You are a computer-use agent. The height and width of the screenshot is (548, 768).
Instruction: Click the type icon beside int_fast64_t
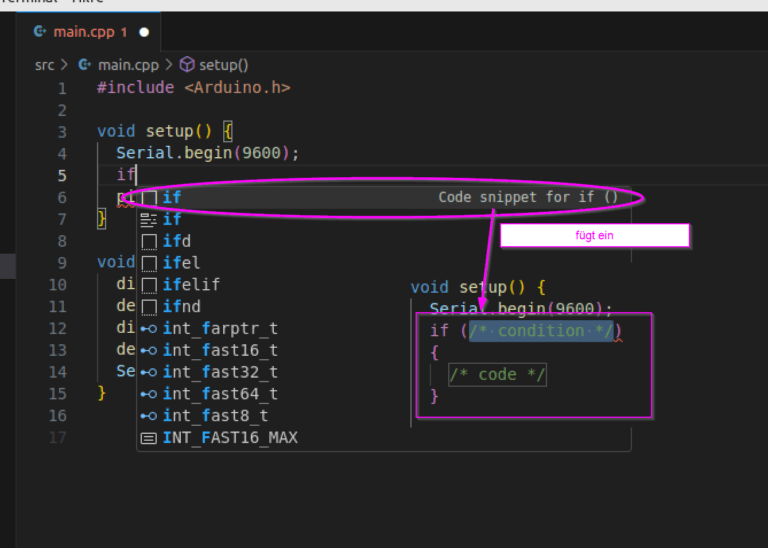click(x=149, y=394)
